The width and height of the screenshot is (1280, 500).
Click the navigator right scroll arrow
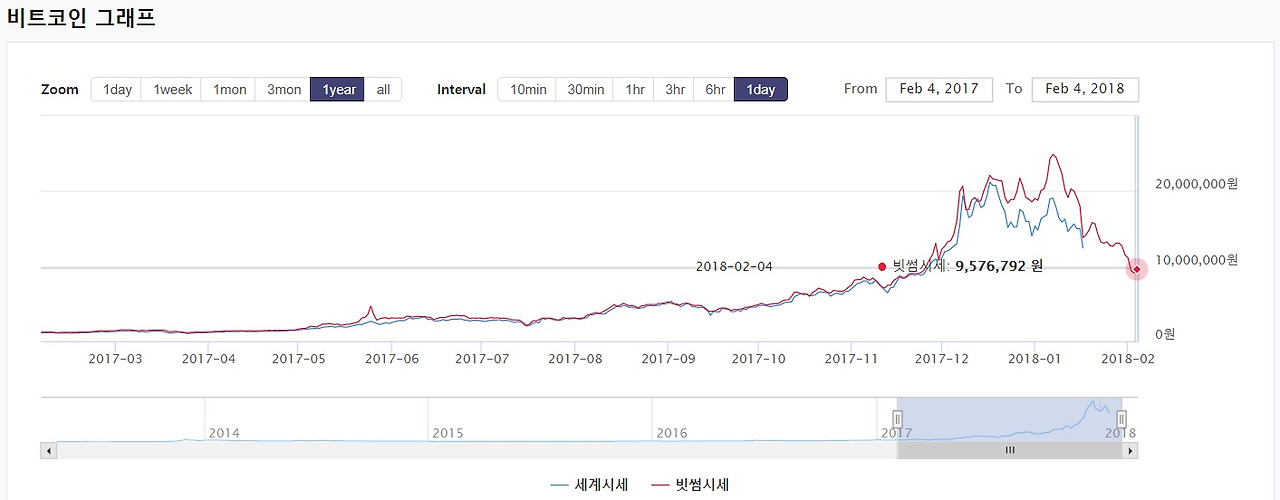(1131, 451)
